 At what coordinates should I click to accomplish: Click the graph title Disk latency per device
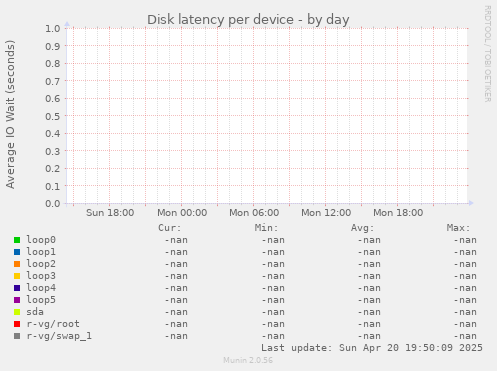pyautogui.click(x=248, y=20)
